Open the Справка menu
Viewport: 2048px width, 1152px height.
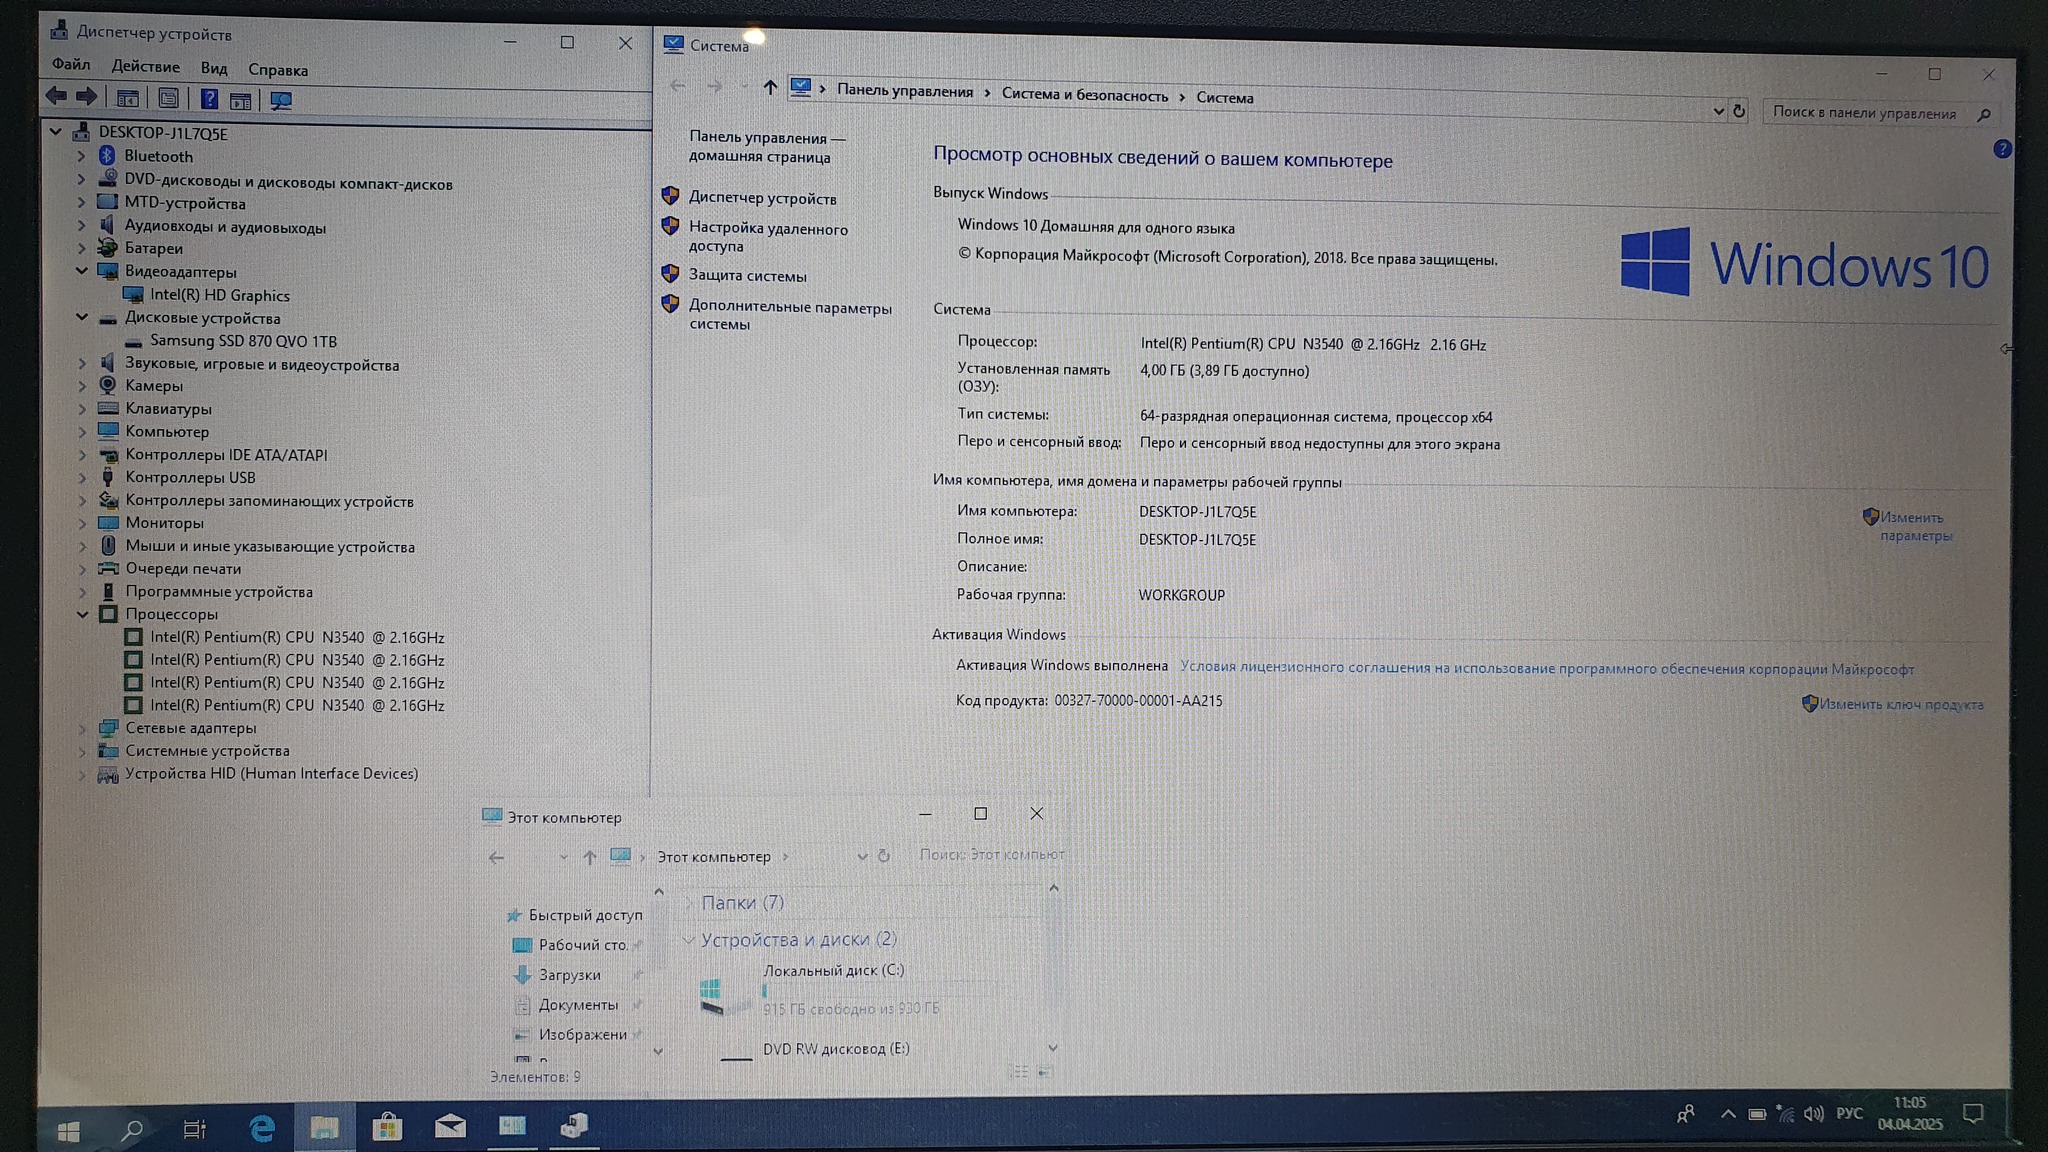click(x=277, y=70)
